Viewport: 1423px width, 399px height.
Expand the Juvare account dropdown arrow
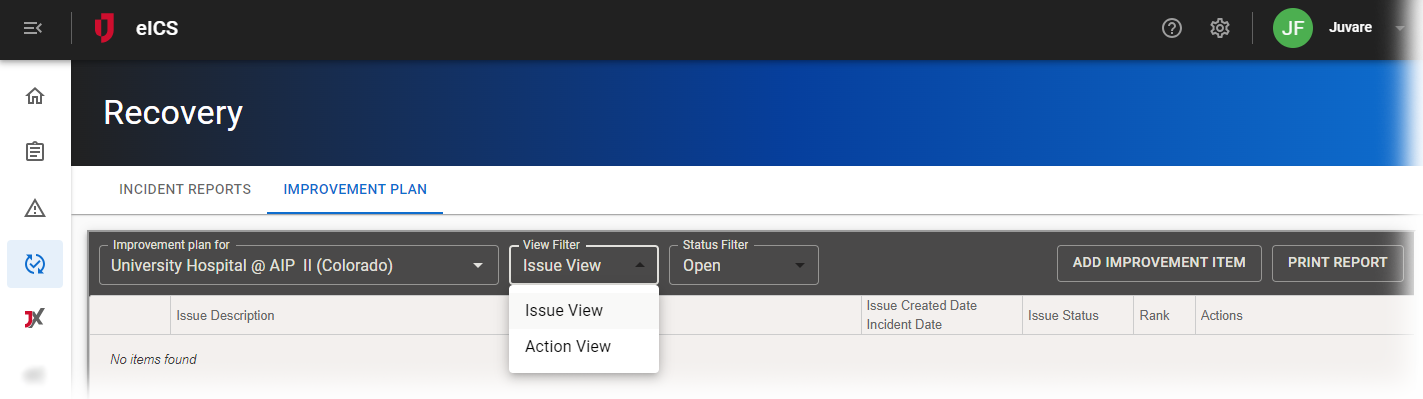click(1400, 28)
